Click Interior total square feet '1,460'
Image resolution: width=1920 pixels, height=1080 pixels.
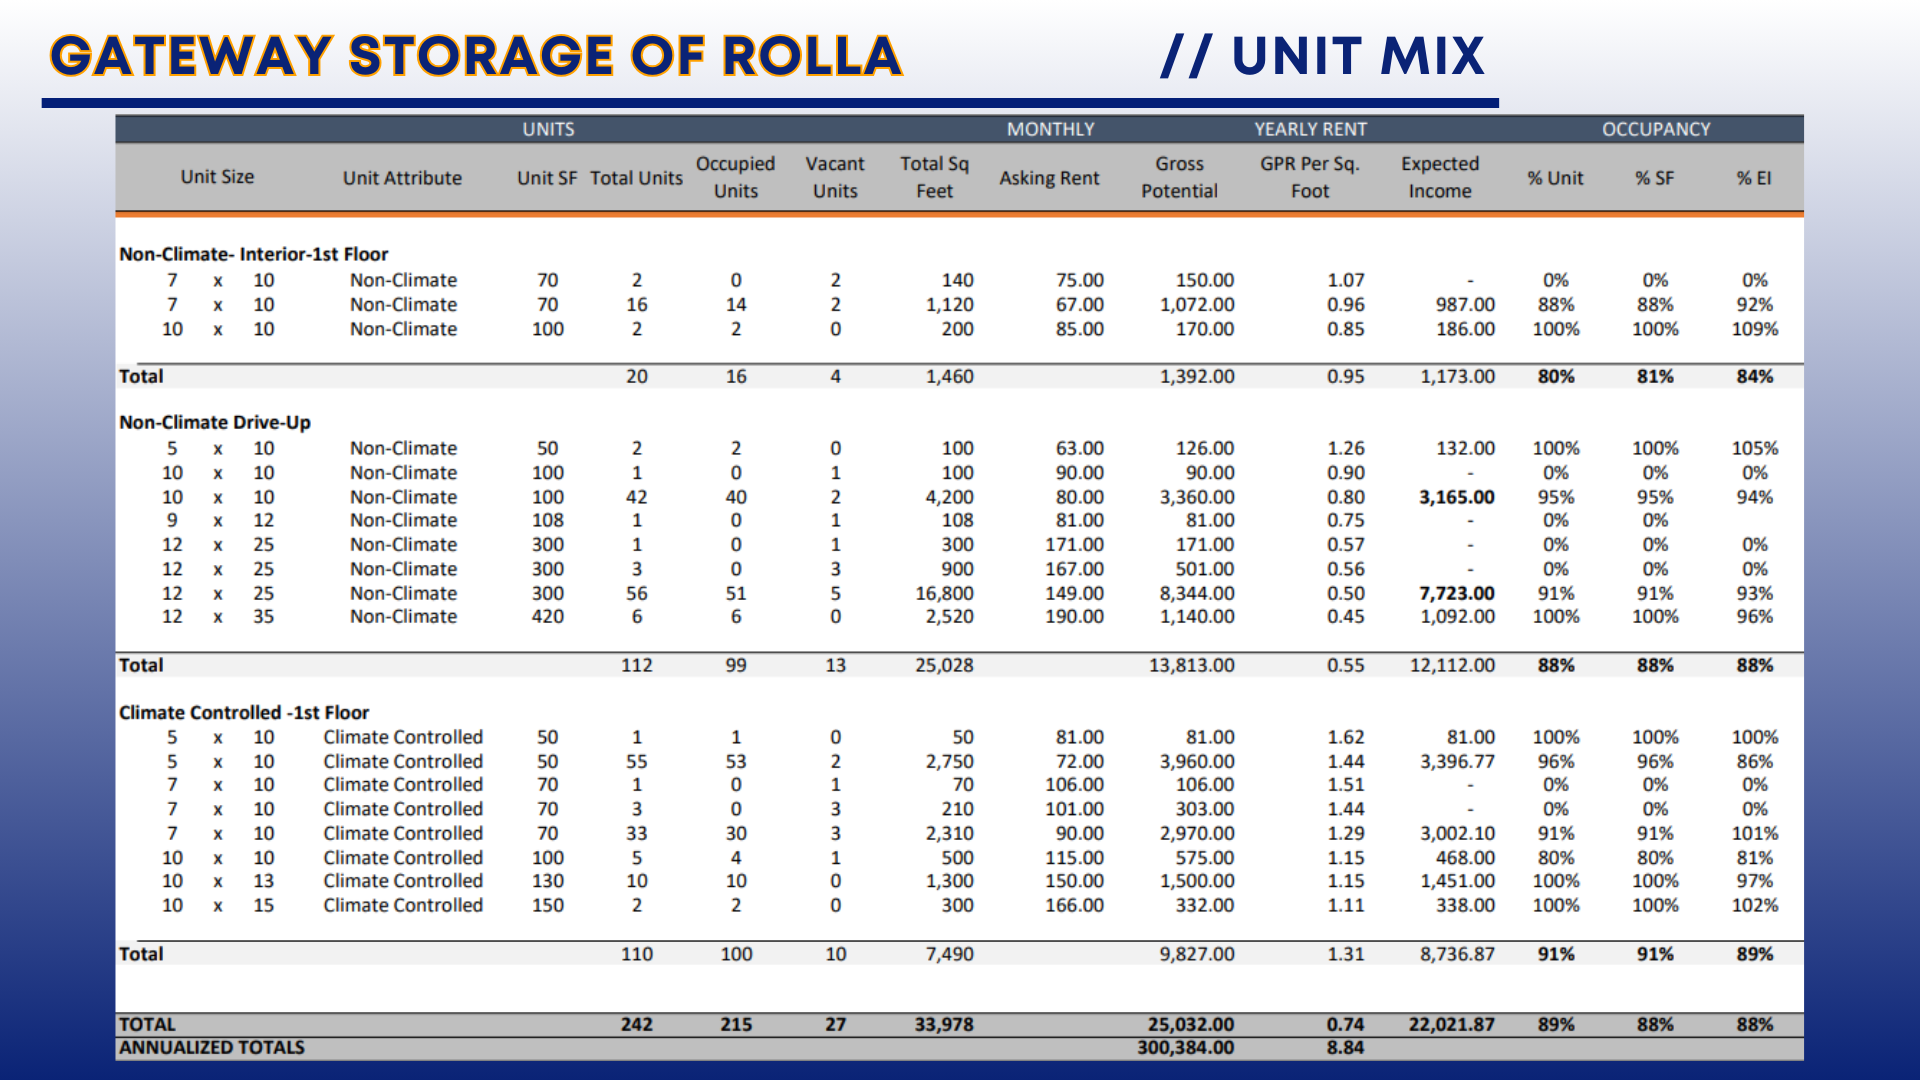(x=949, y=376)
